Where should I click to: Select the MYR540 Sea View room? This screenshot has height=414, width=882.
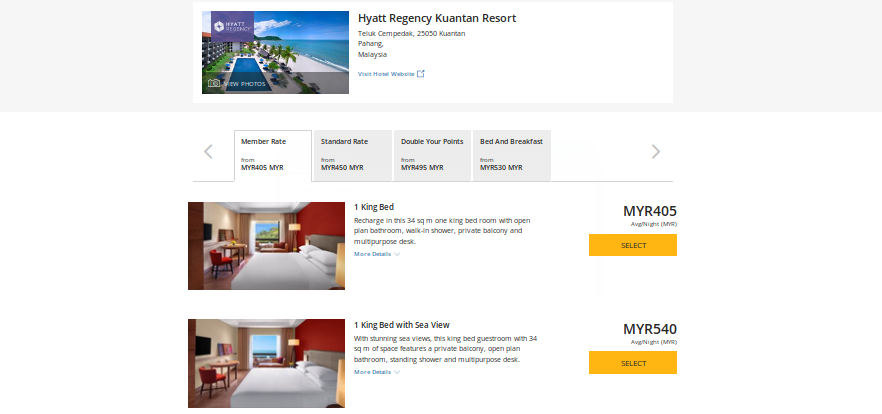pos(632,363)
